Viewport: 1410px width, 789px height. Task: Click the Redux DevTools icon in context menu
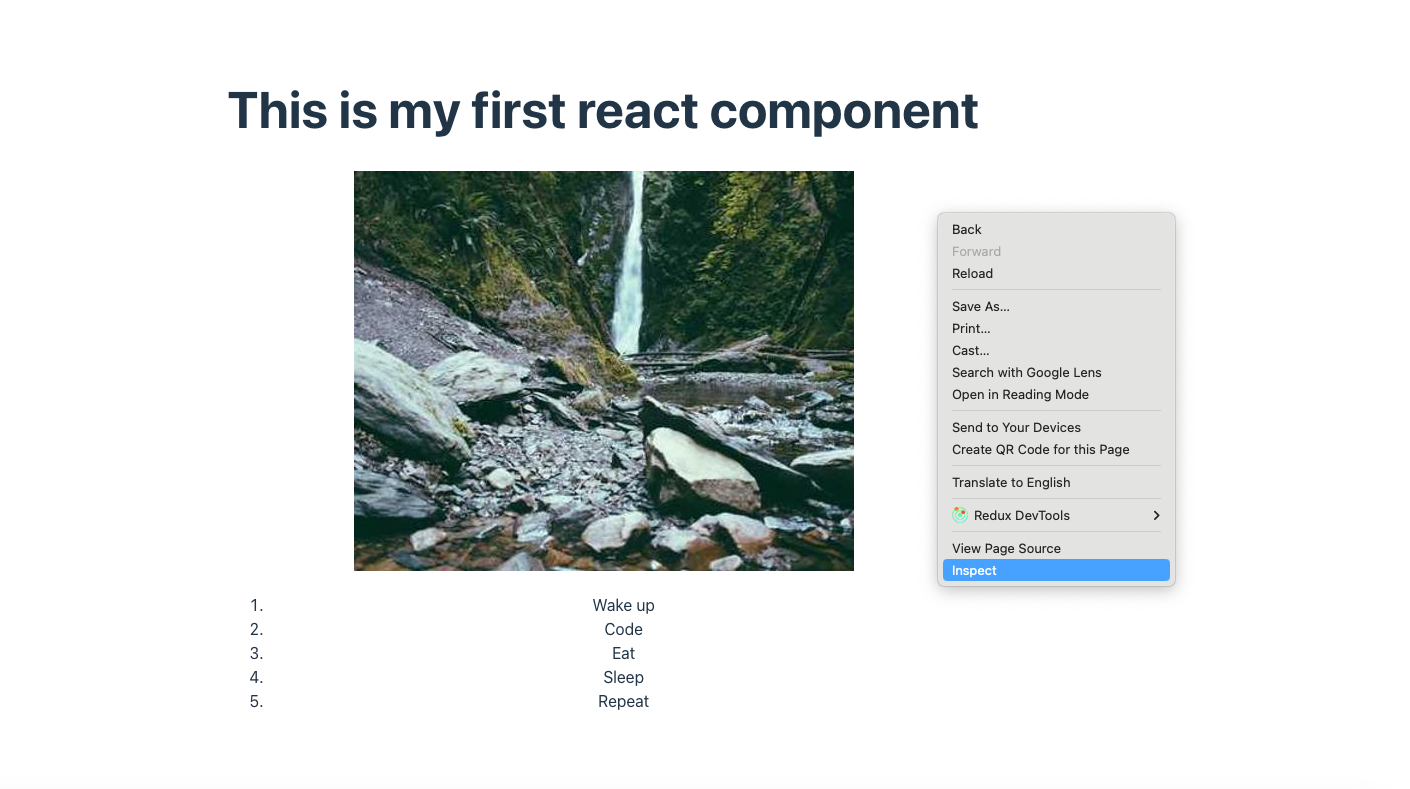coord(959,515)
